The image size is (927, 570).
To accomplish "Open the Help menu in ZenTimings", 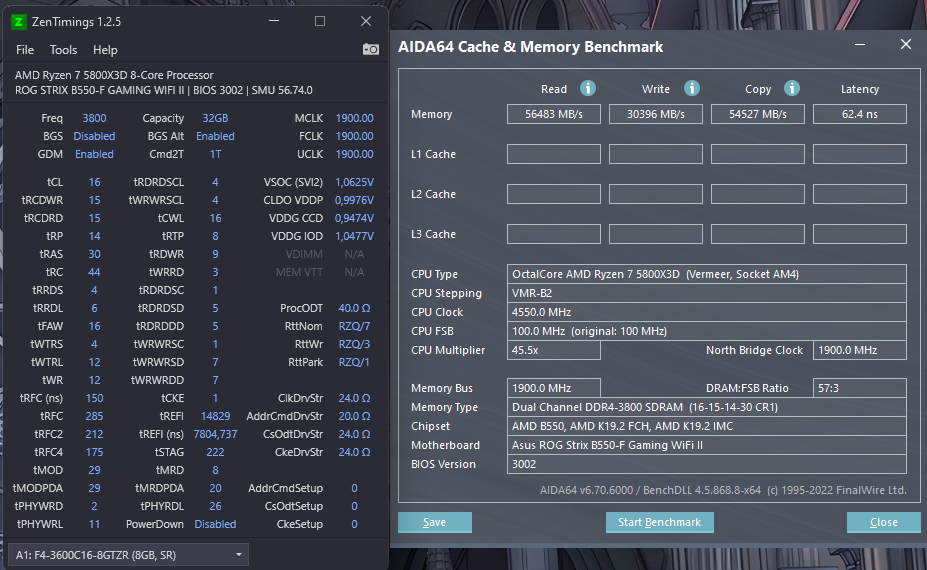I will click(105, 50).
